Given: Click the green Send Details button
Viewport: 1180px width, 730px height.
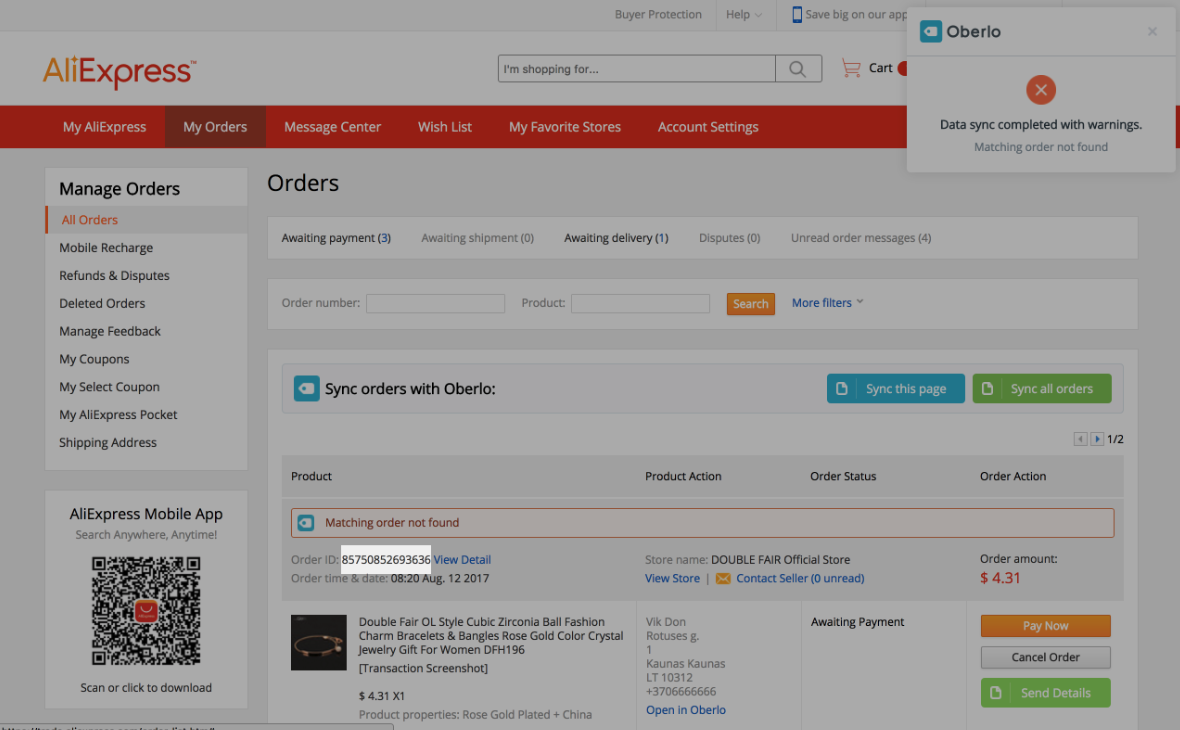Looking at the screenshot, I should (1045, 693).
